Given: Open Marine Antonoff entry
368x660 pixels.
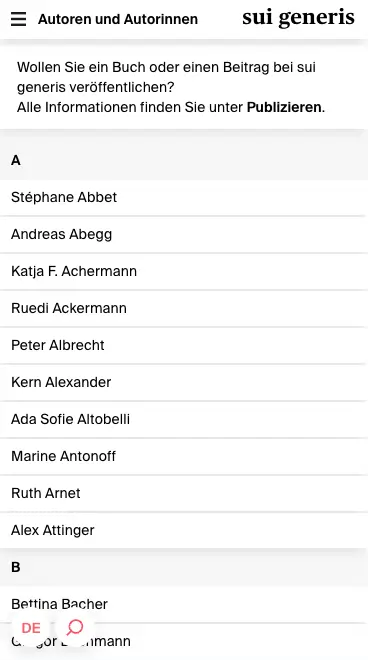Looking at the screenshot, I should click(184, 457).
